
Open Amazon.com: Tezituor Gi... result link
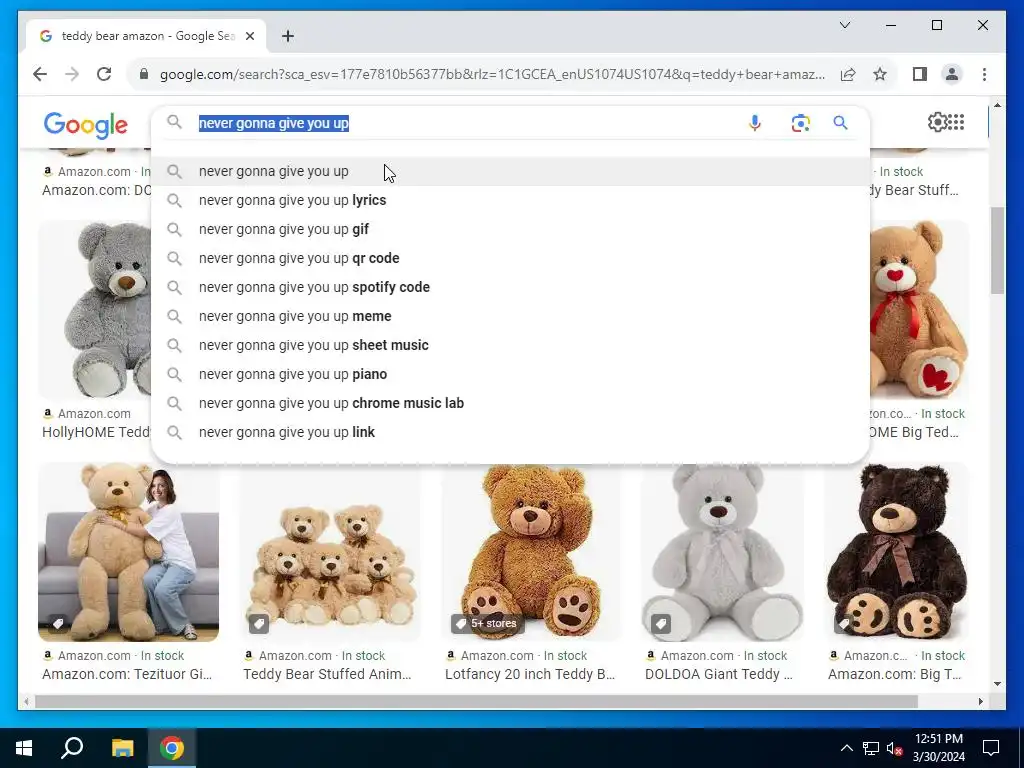[x=127, y=674]
